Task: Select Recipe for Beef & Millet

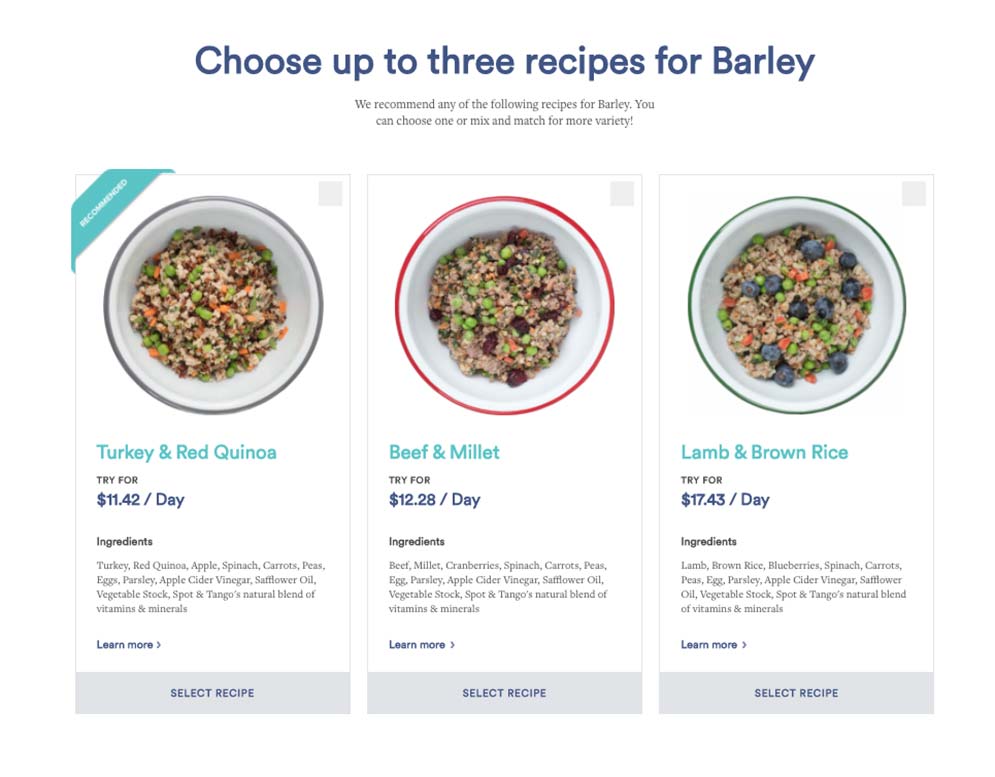Action: pyautogui.click(x=504, y=693)
